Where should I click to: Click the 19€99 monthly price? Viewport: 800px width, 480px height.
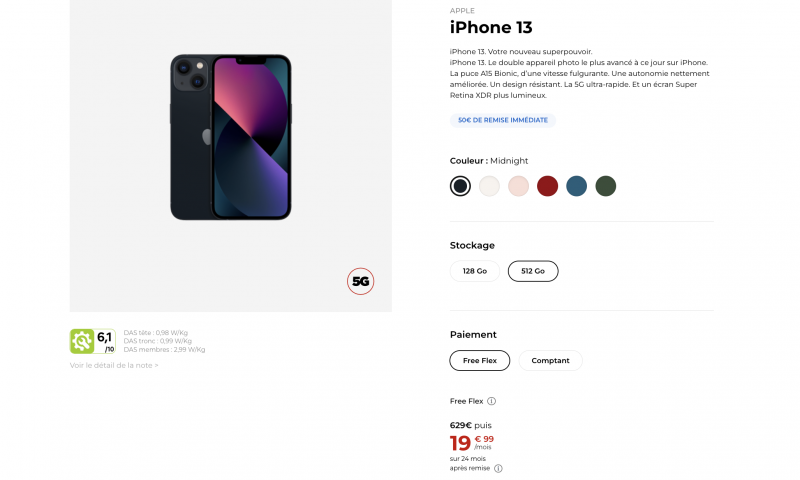tap(471, 443)
